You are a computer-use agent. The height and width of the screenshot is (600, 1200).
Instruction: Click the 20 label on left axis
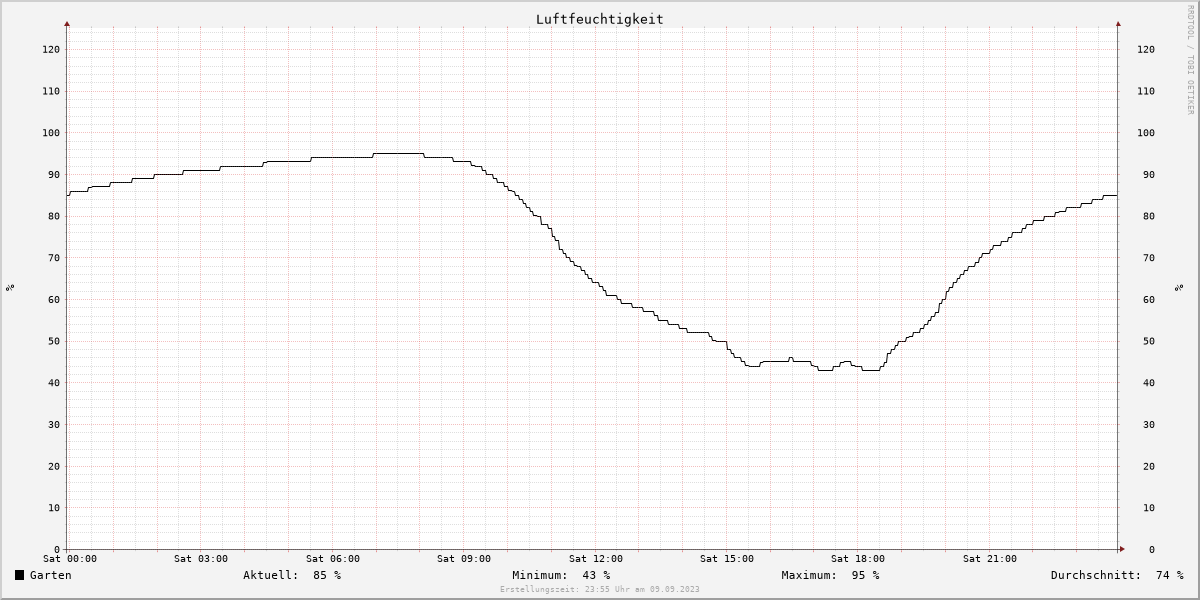click(53, 466)
